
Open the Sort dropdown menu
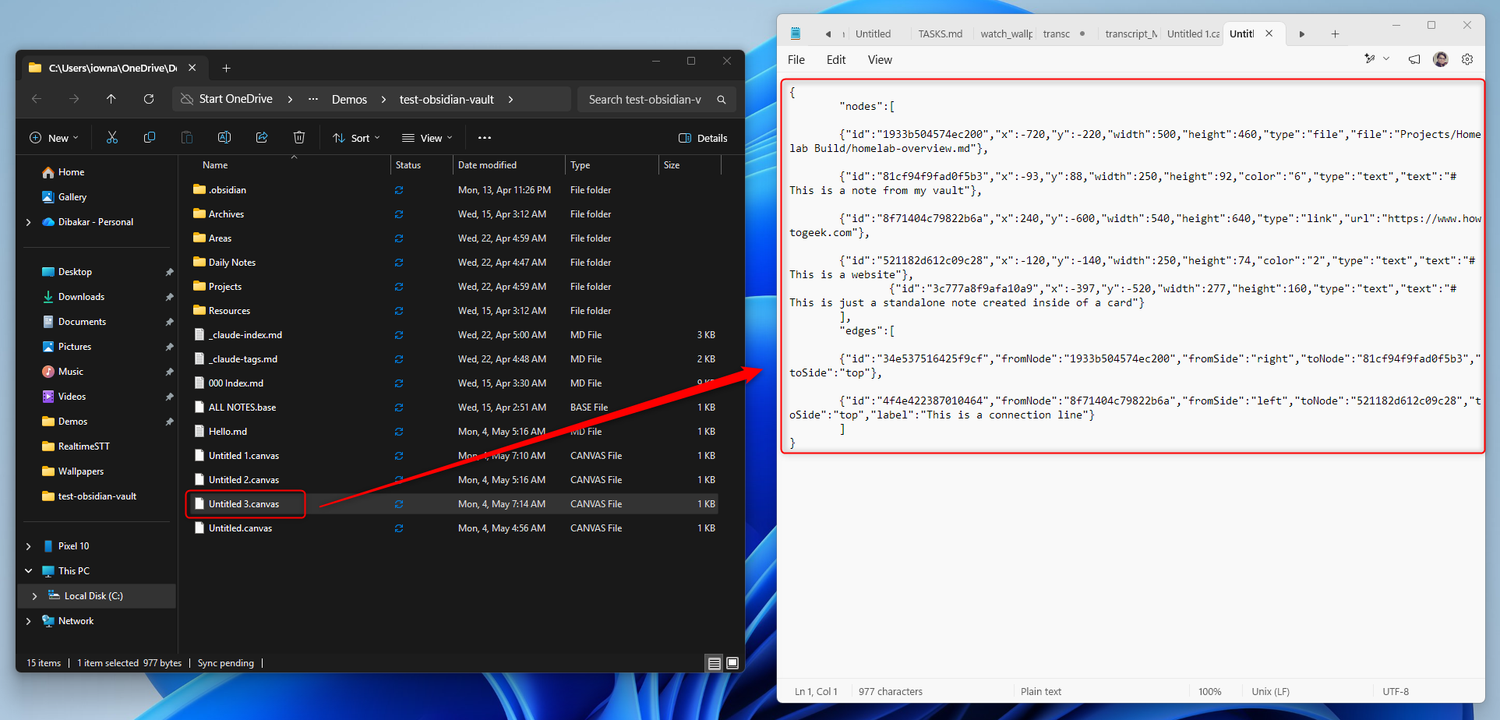(x=357, y=138)
